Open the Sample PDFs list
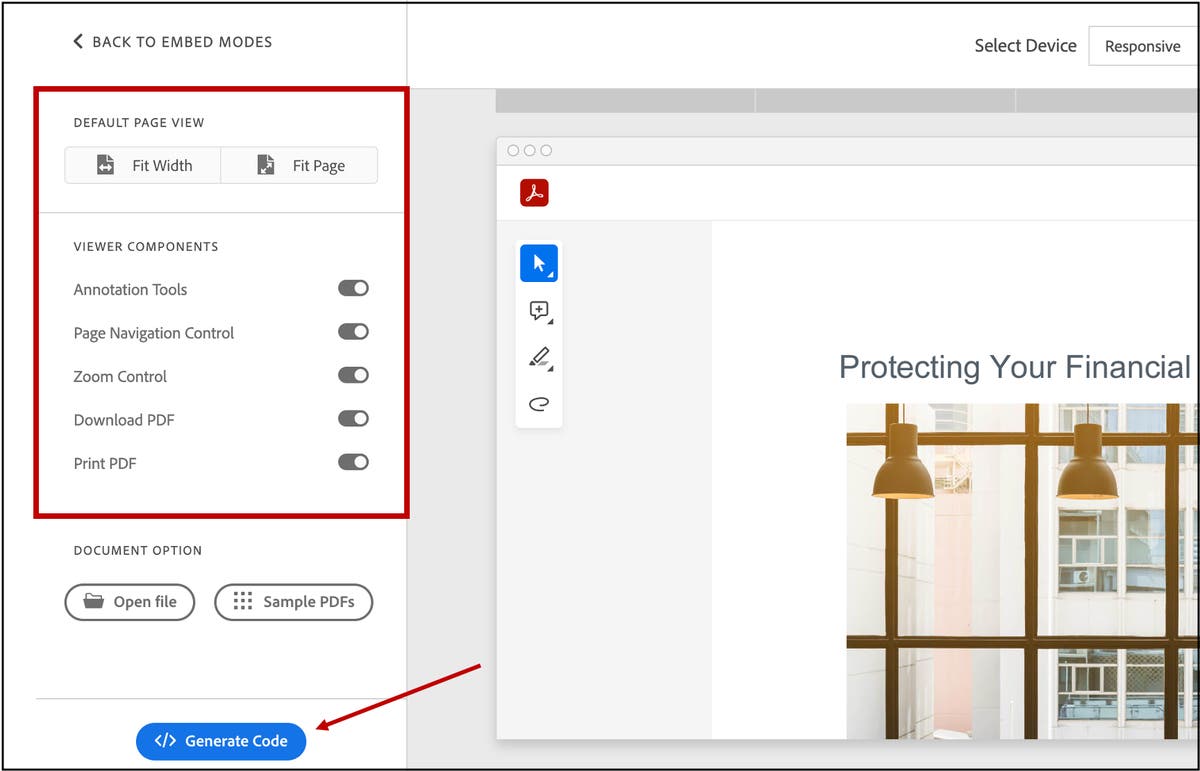 294,602
